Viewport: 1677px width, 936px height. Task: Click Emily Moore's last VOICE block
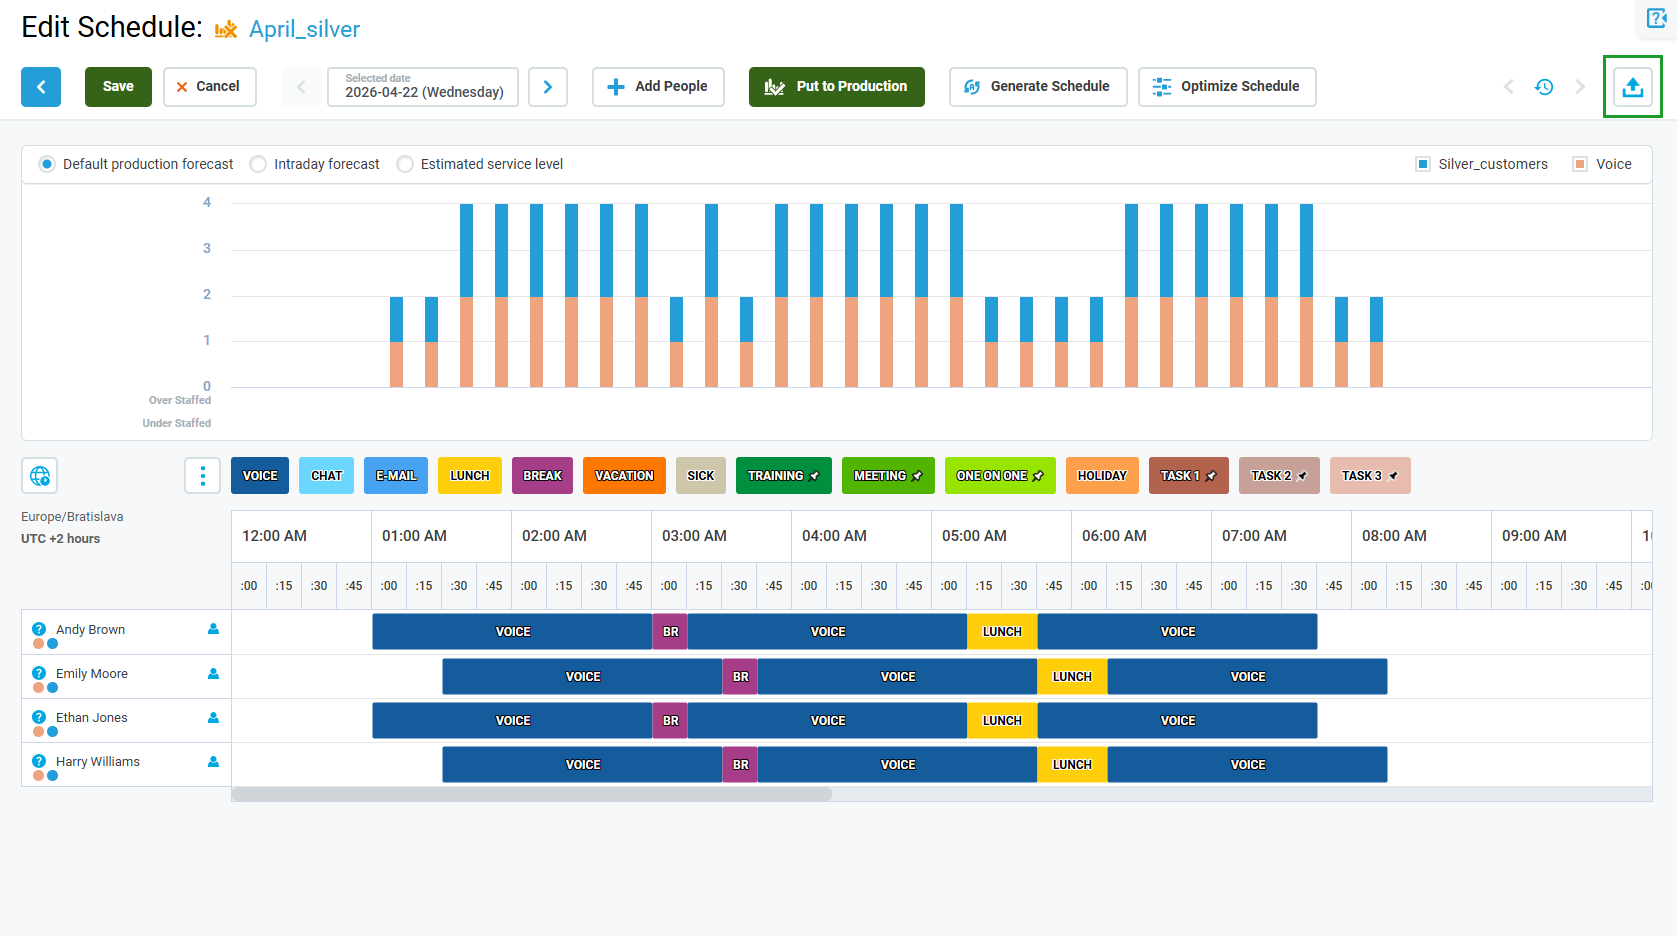click(x=1247, y=677)
